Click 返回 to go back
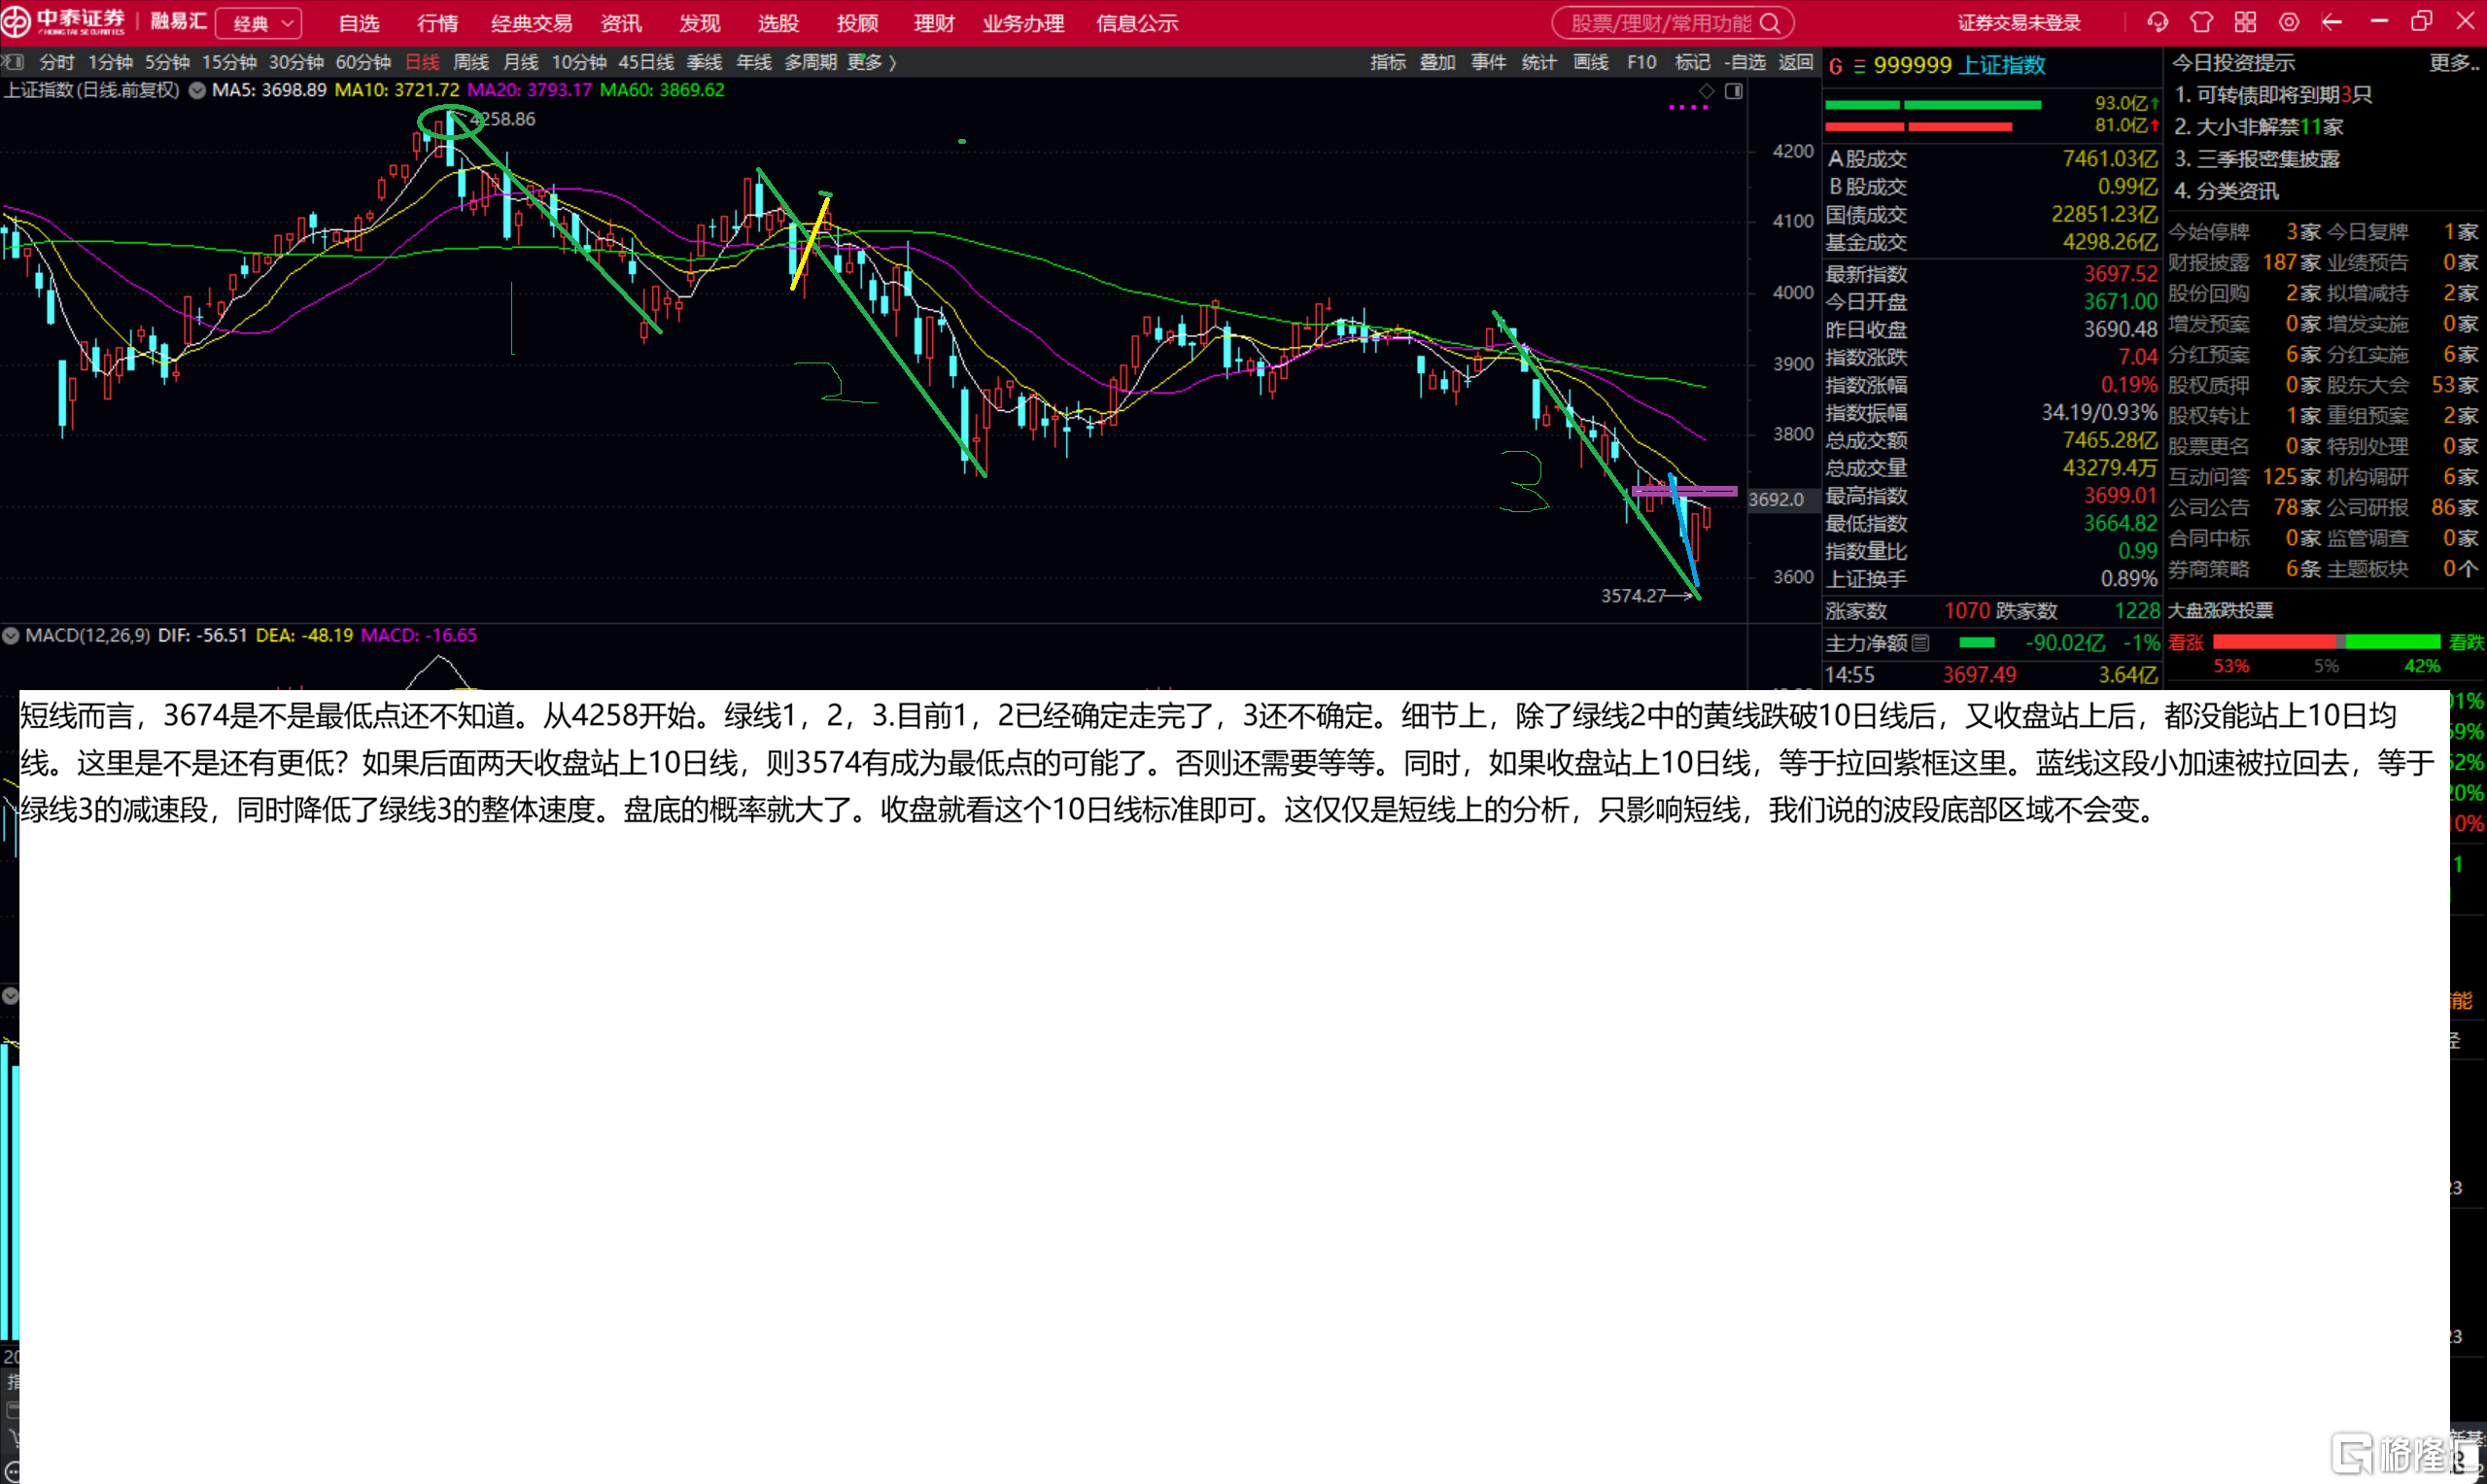This screenshot has height=1484, width=2487. click(1796, 62)
